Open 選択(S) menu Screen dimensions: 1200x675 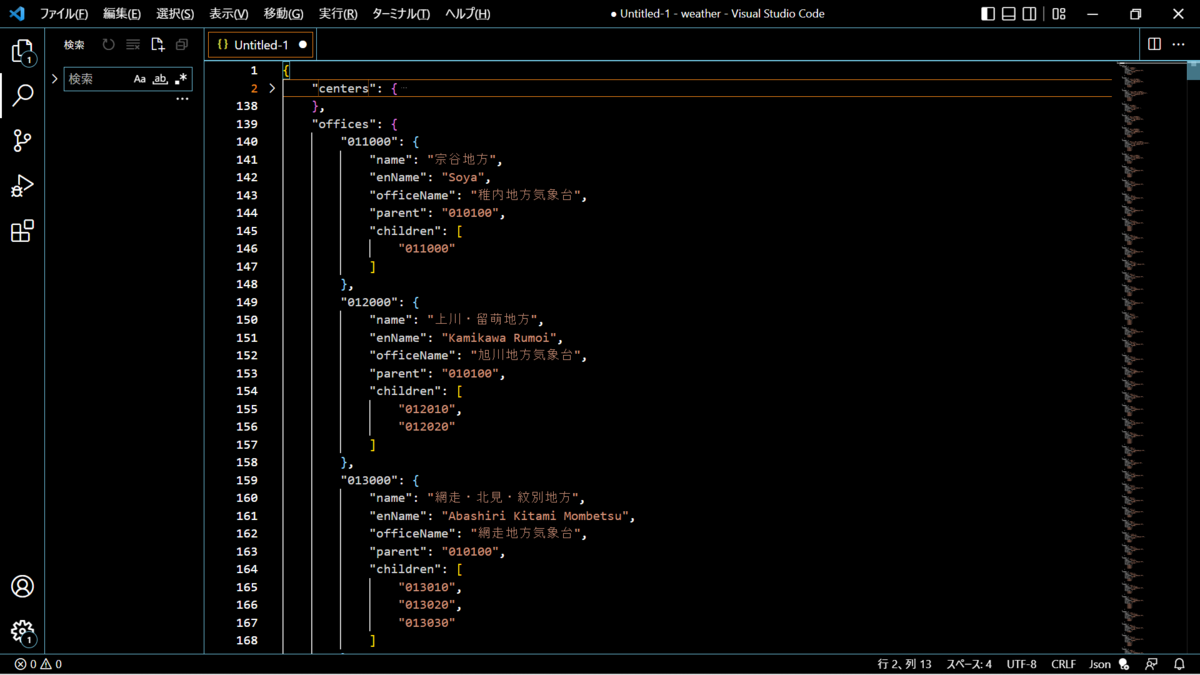[175, 14]
